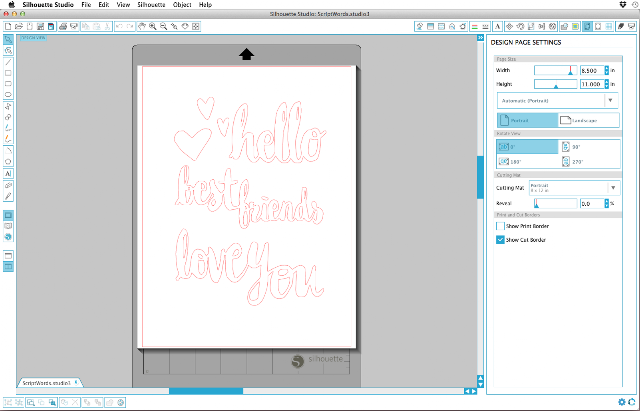Uncheck the Show Cut Border checkbox
640x411 pixels.
tap(501, 240)
